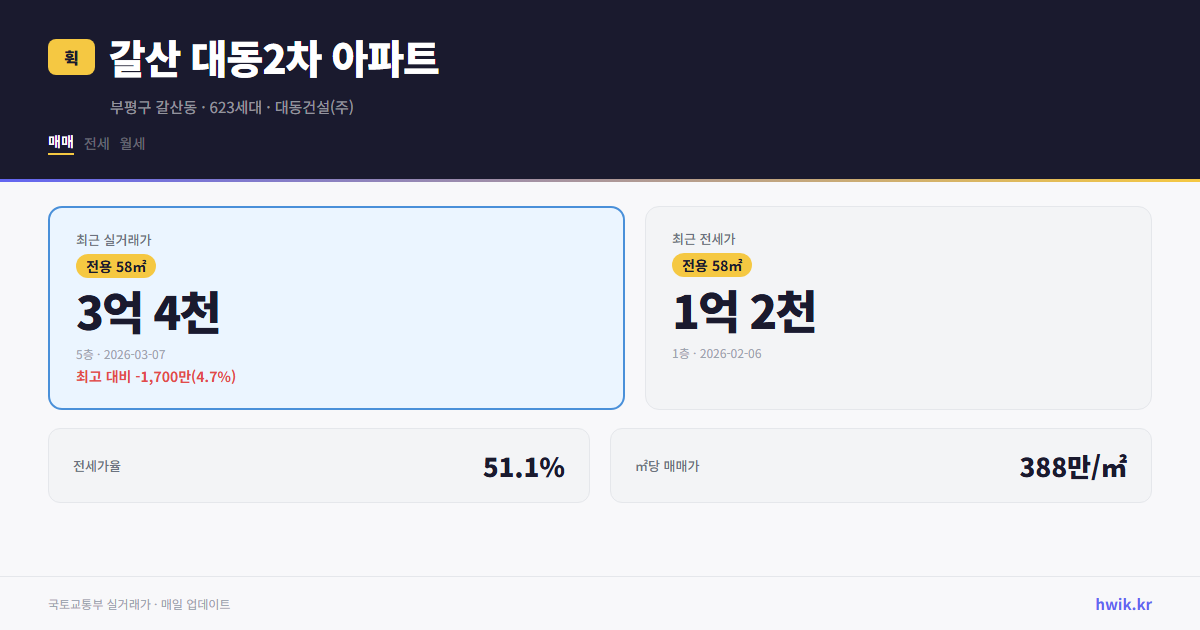Expand the 1억 2천 jeonse price

(745, 311)
